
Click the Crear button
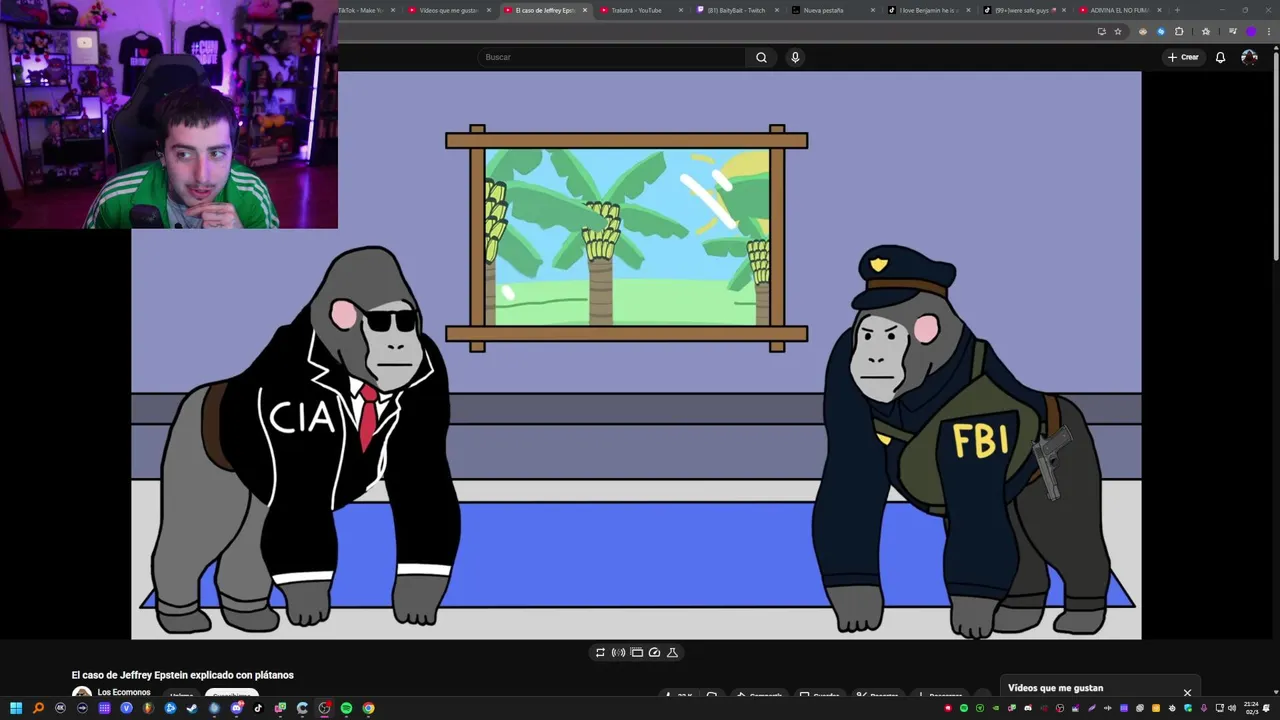1183,57
